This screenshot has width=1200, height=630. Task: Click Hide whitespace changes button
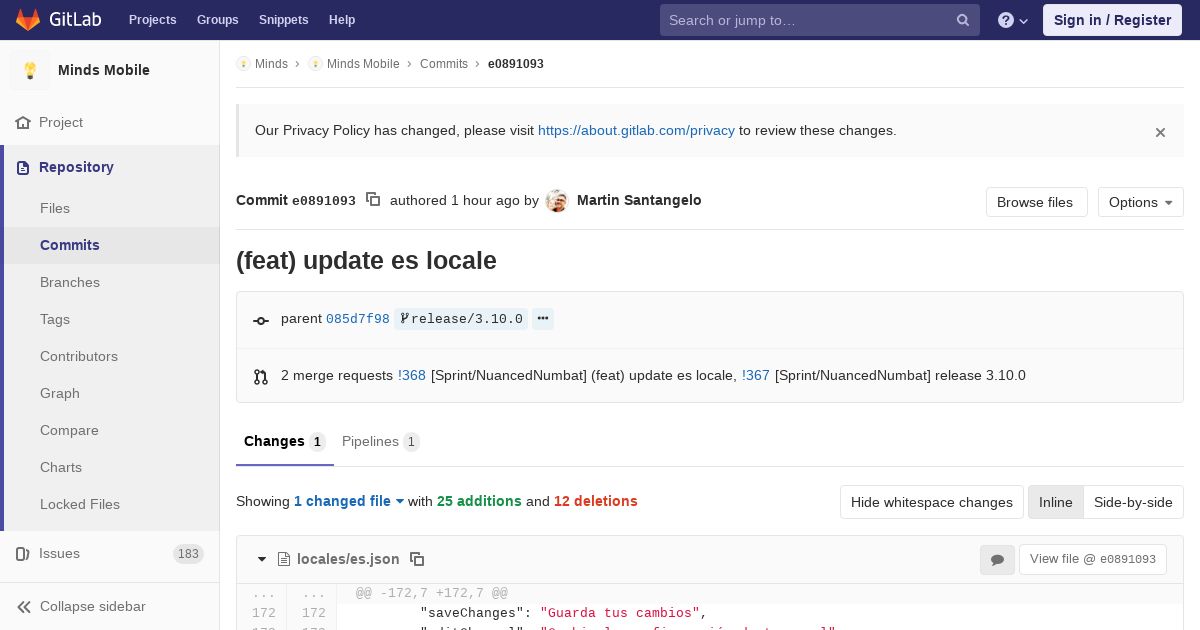pos(931,502)
